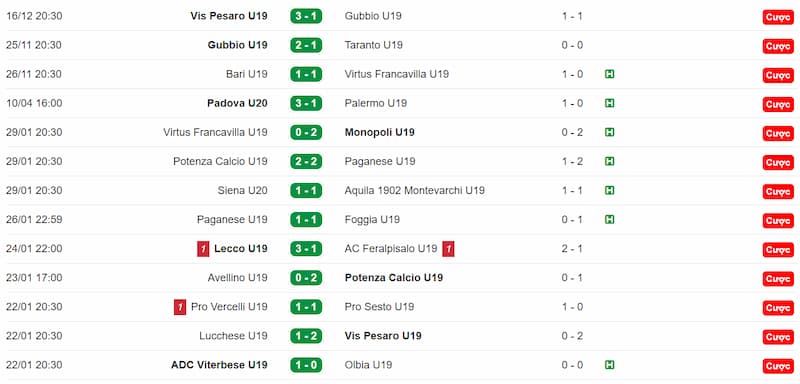
Task: Click the red card icon next to AC Feralpisalo U19
Action: coord(448,249)
